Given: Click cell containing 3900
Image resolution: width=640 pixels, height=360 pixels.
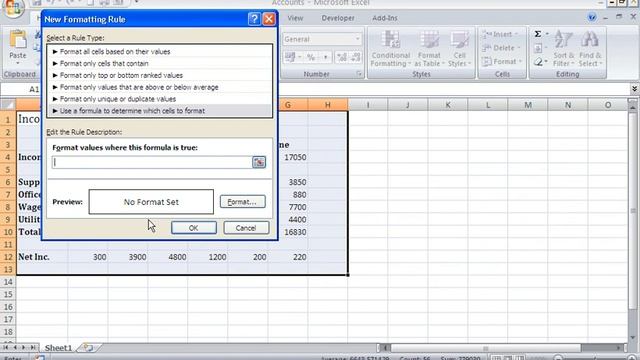Looking at the screenshot, I should tap(128, 257).
